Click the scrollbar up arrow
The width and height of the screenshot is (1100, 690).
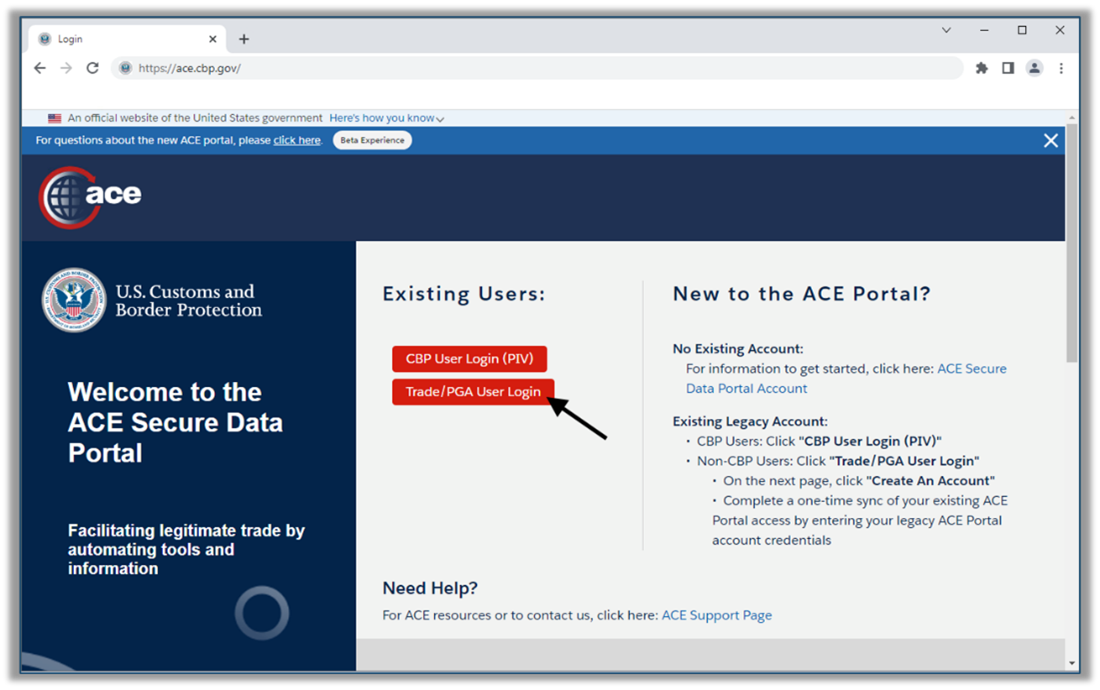coord(1071,117)
